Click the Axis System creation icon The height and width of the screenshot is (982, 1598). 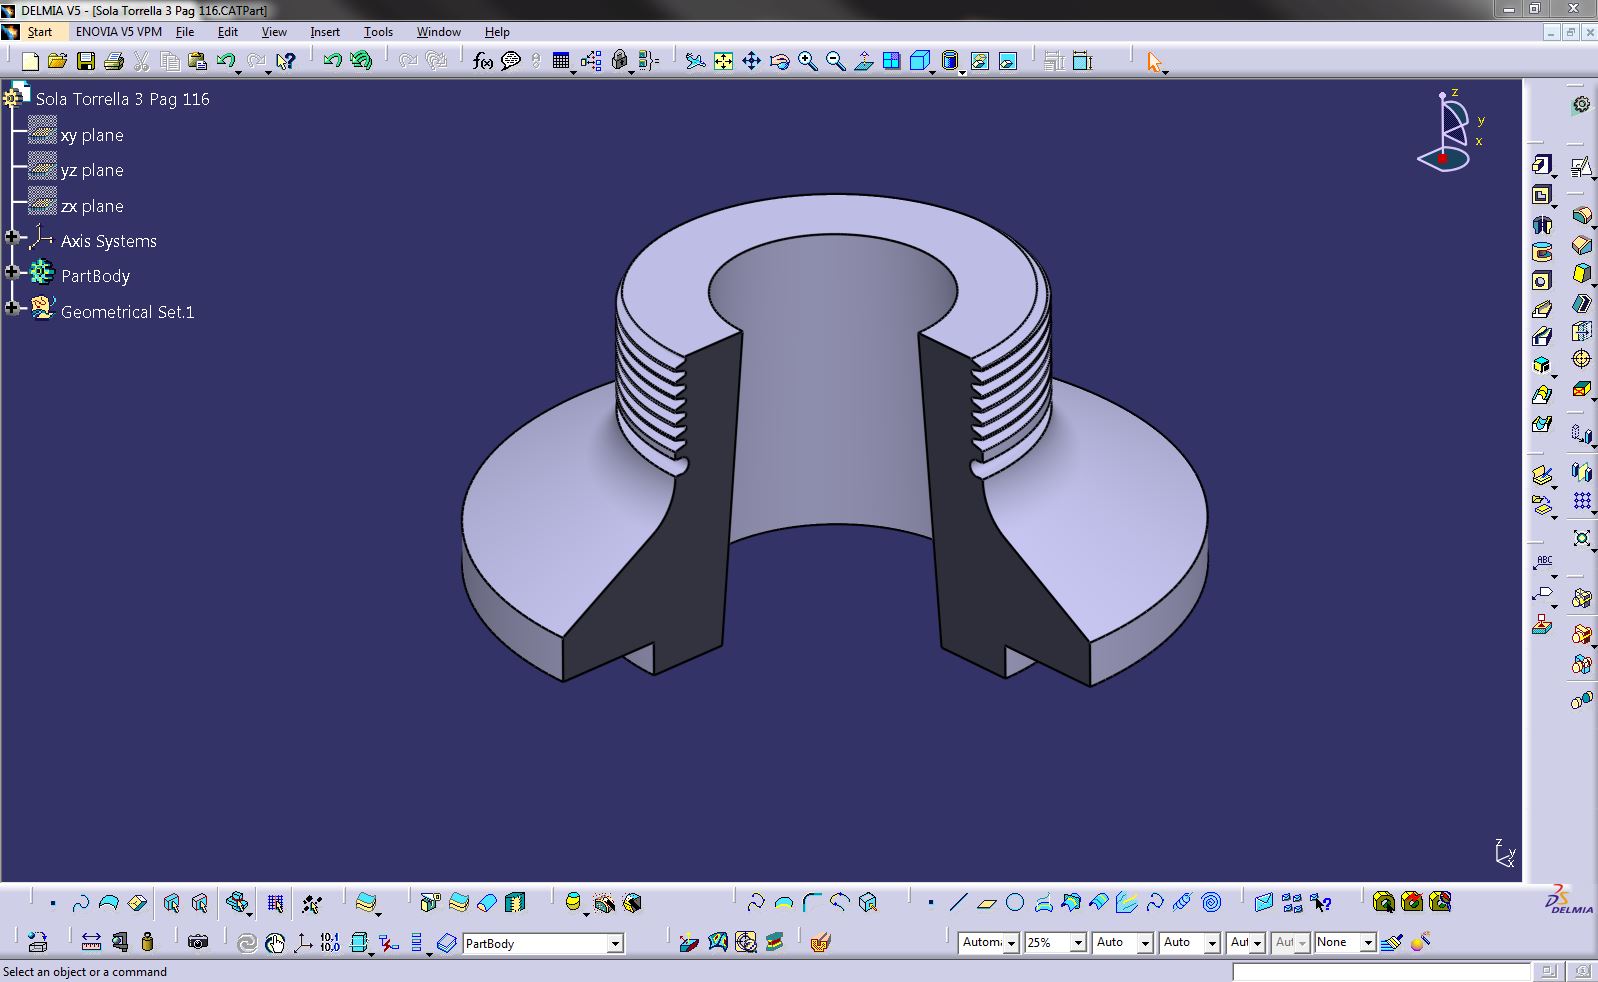[303, 942]
